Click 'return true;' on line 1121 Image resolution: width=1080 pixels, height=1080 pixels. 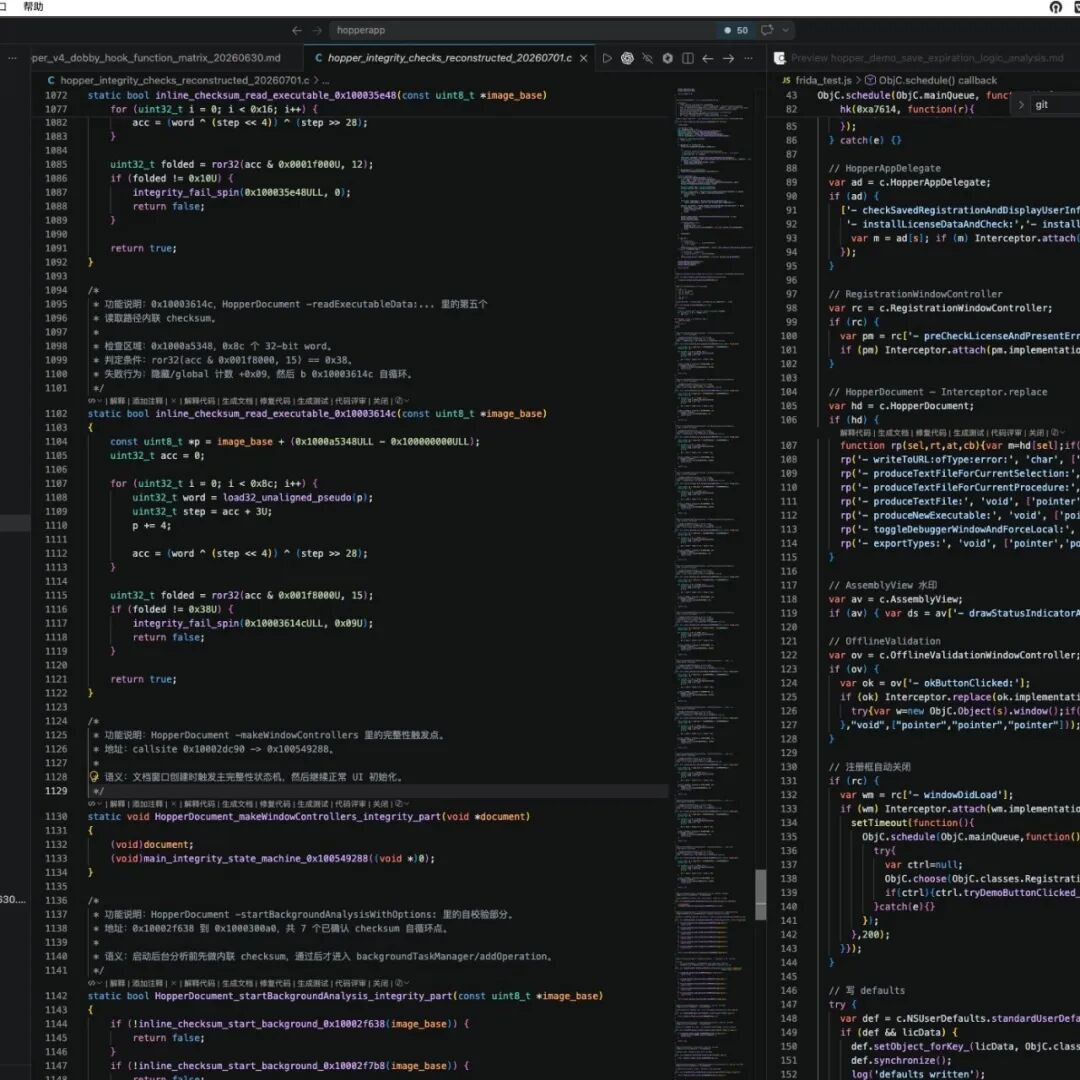tap(143, 678)
